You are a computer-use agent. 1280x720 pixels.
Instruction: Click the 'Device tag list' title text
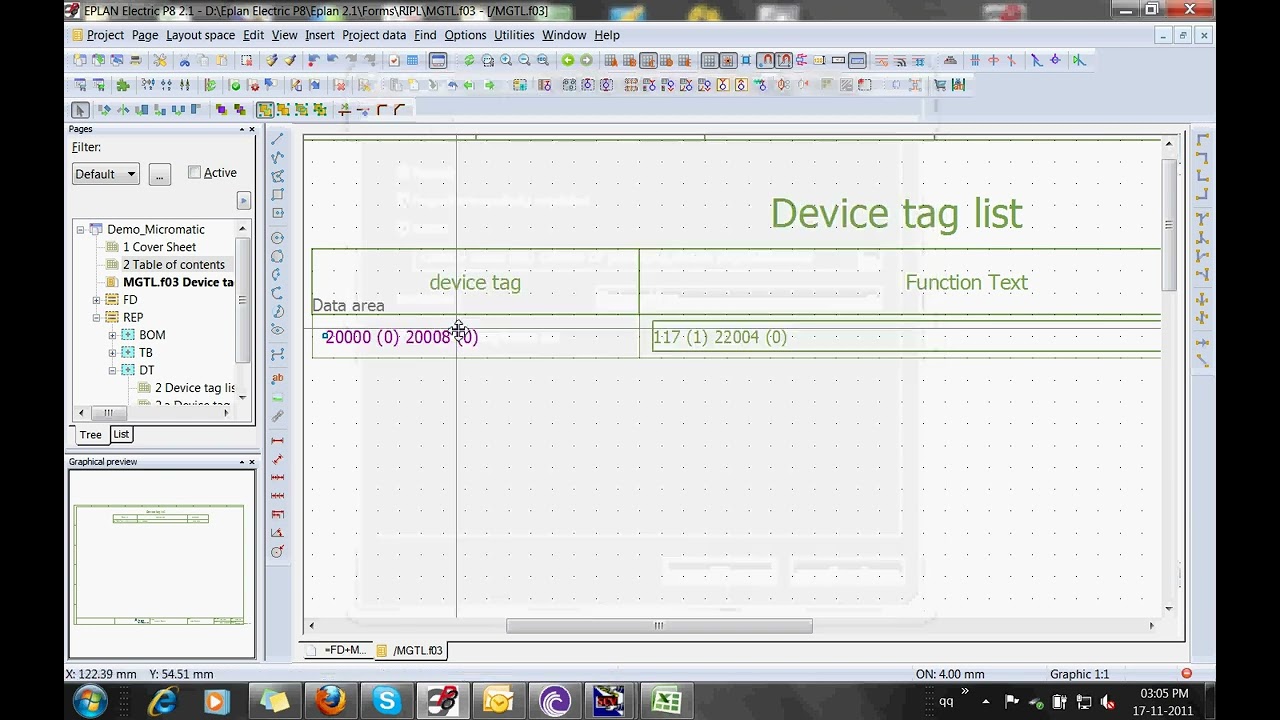896,213
